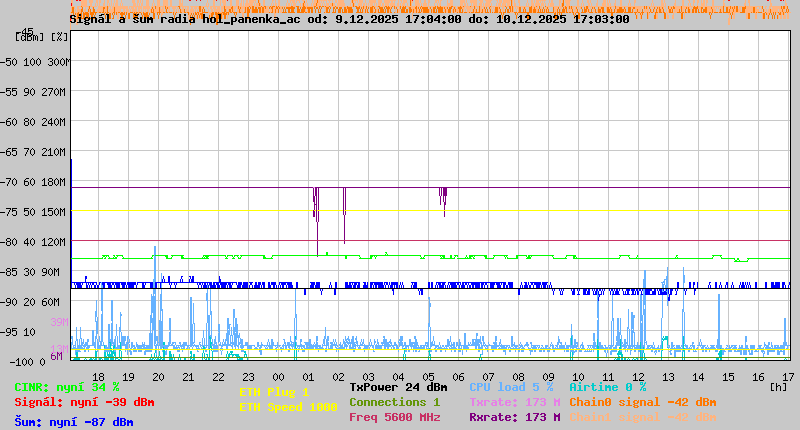Click the purple signal dip near 05 hours
This screenshot has width=800, height=430.
point(443,199)
